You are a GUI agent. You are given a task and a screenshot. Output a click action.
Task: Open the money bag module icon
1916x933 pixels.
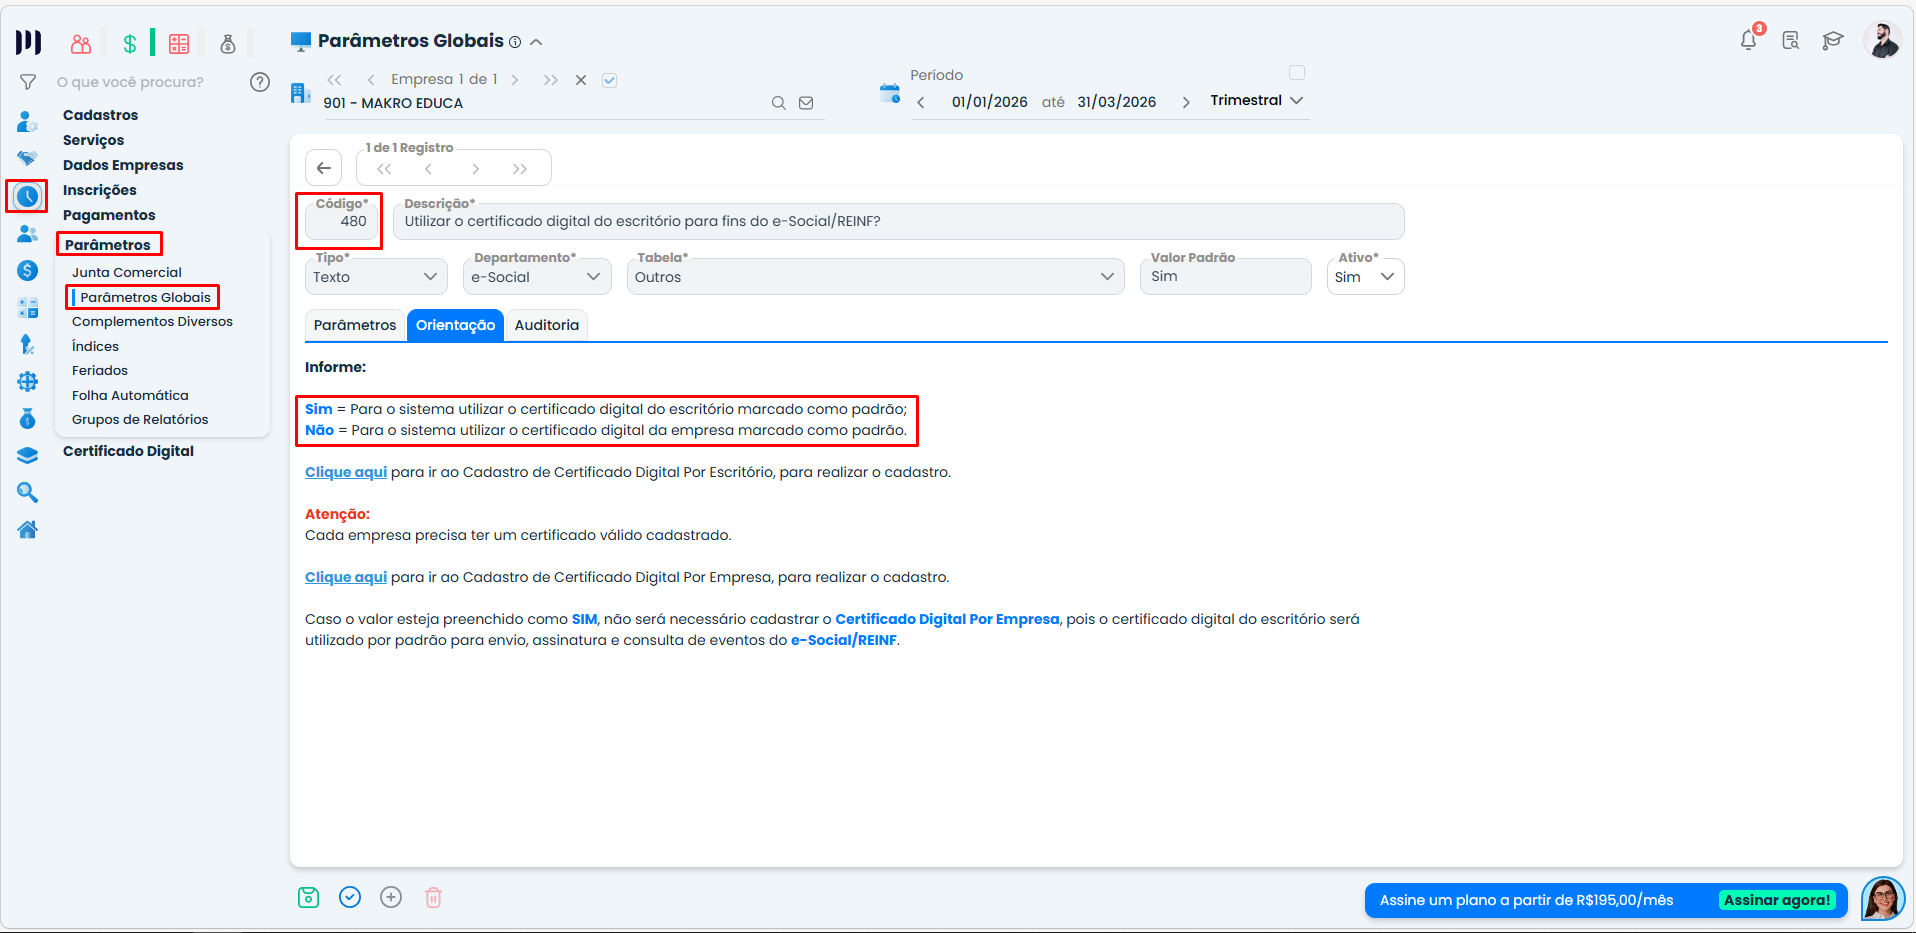point(228,43)
